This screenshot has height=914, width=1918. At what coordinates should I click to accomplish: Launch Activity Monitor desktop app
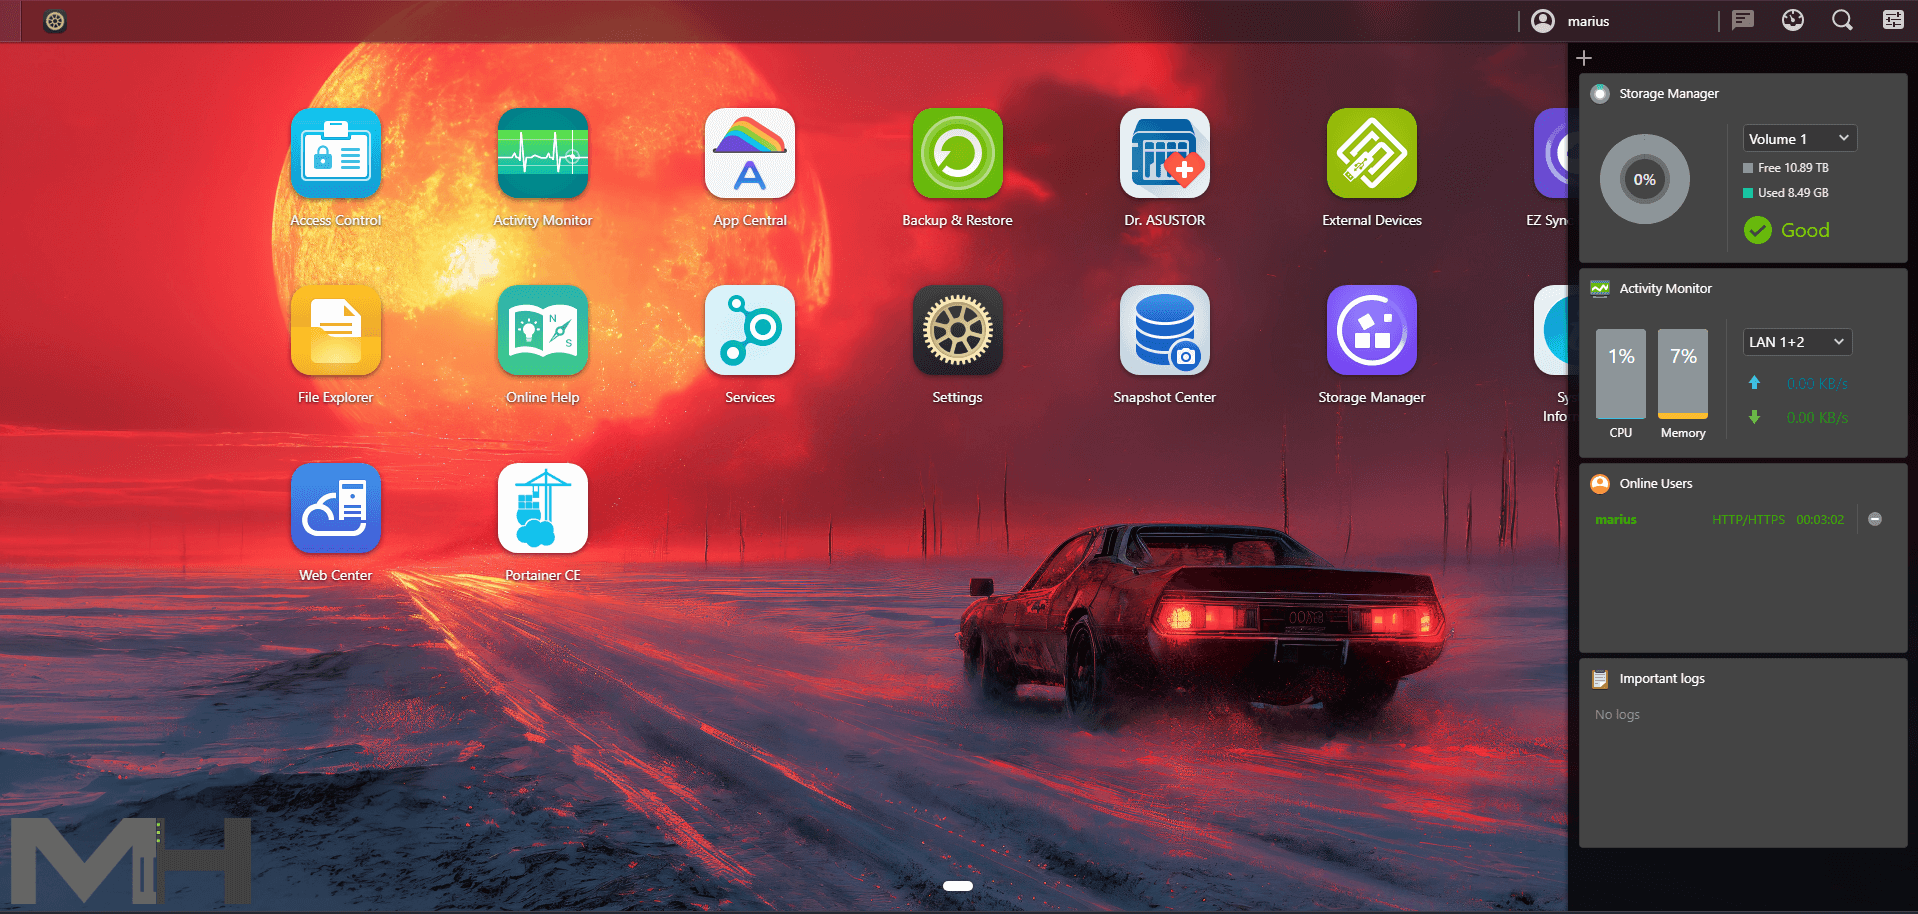pyautogui.click(x=543, y=153)
